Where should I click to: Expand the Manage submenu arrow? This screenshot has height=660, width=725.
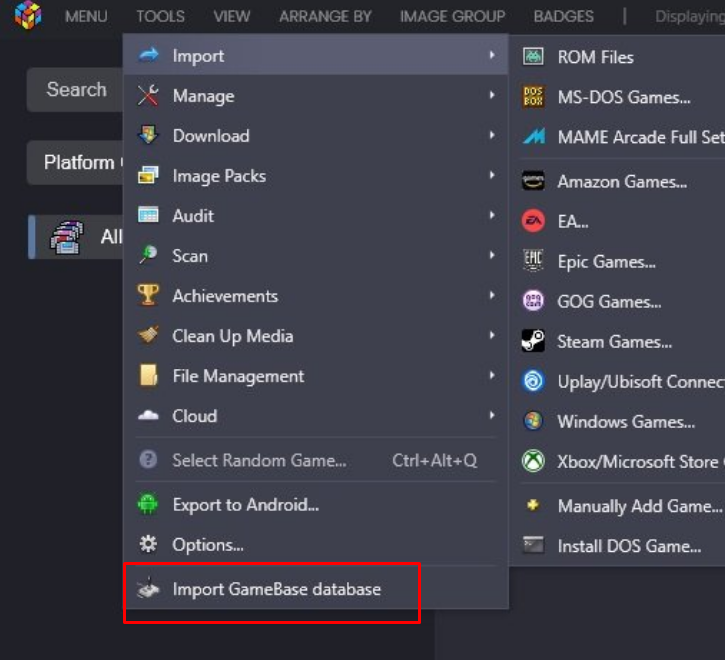[x=492, y=95]
